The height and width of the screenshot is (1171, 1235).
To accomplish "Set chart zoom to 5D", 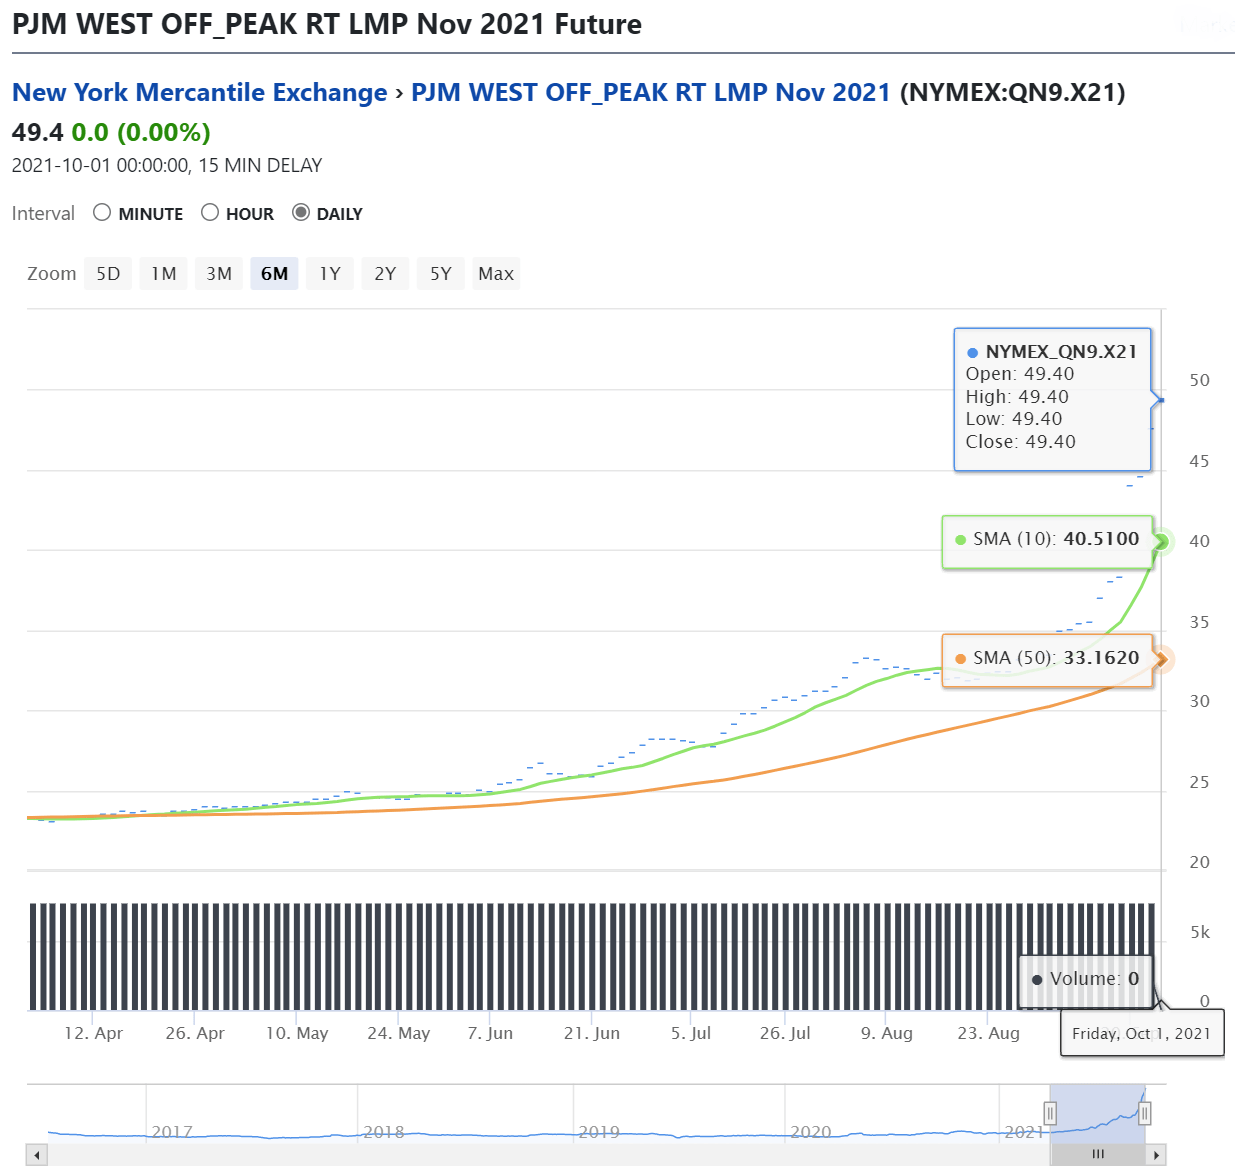I will [x=108, y=274].
